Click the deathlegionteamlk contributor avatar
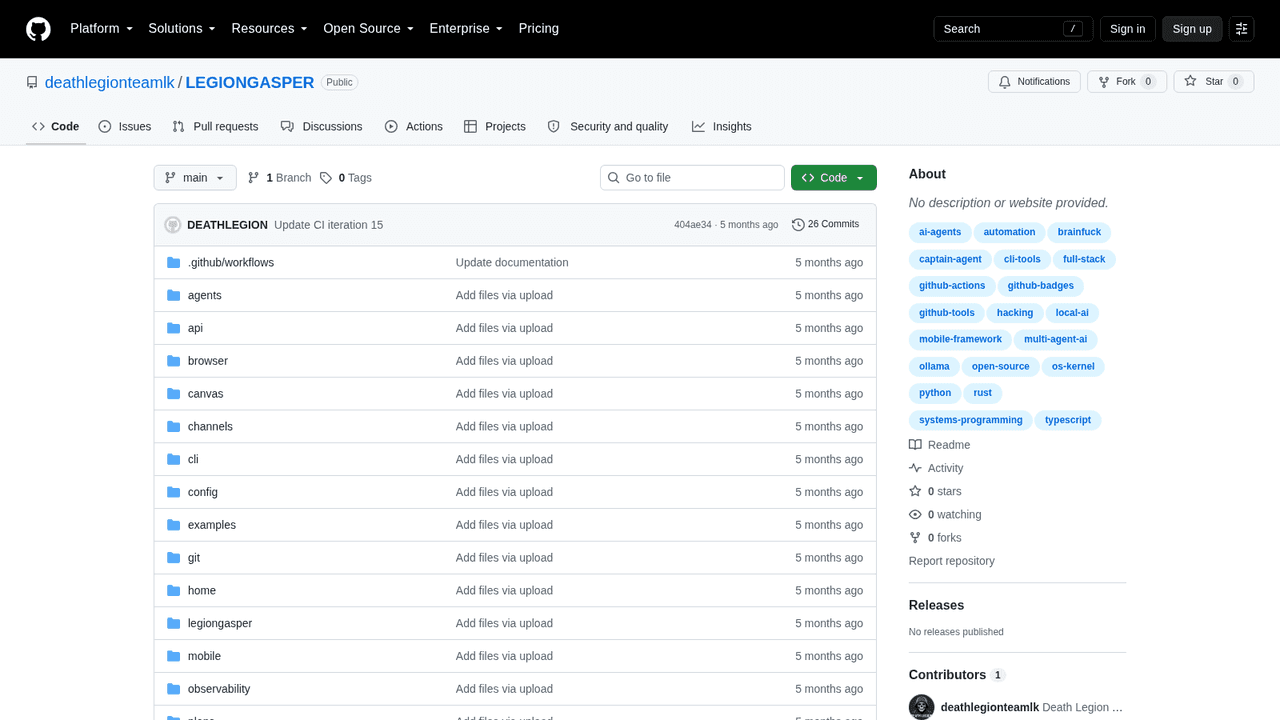The height and width of the screenshot is (720, 1280). tap(922, 707)
